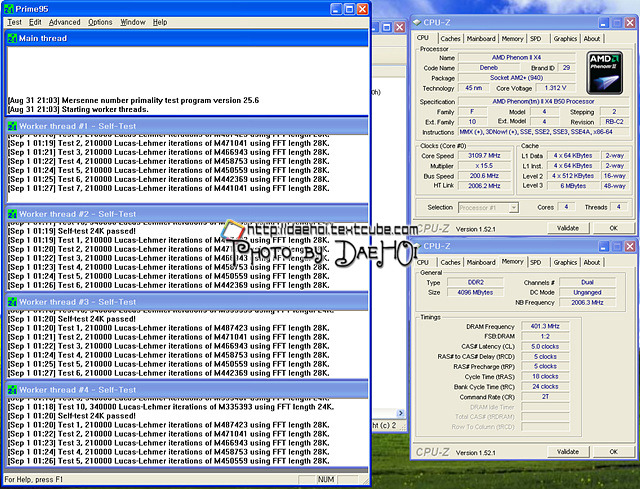
Task: Open the Edit menu in Prime95
Action: click(35, 22)
